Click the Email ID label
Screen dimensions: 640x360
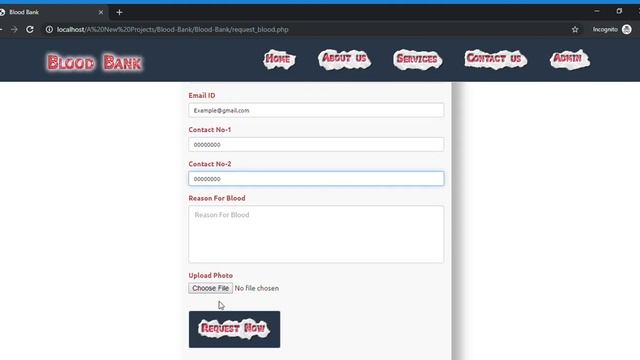[x=202, y=96]
